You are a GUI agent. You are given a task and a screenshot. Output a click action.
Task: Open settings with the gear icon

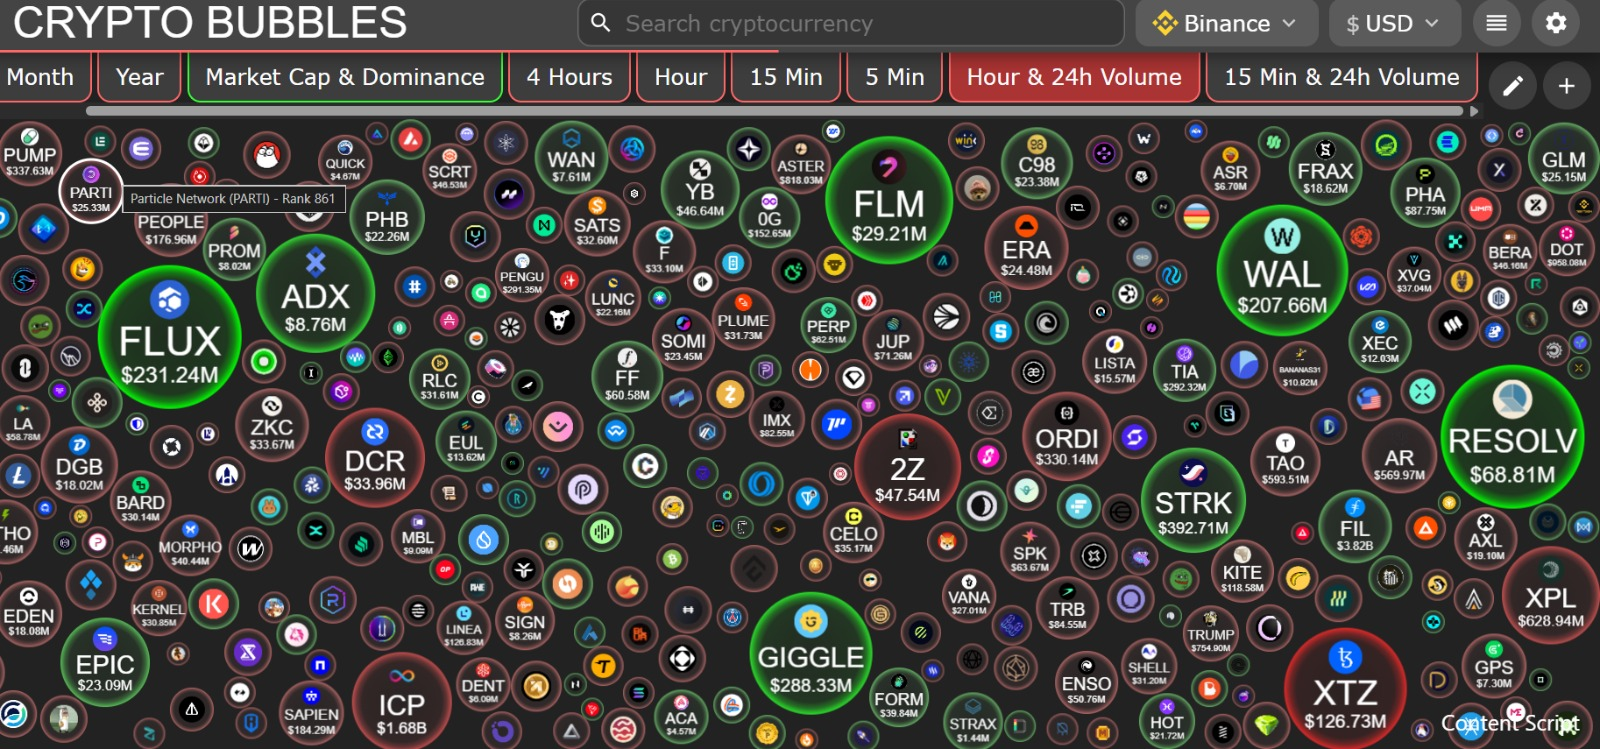pos(1556,23)
